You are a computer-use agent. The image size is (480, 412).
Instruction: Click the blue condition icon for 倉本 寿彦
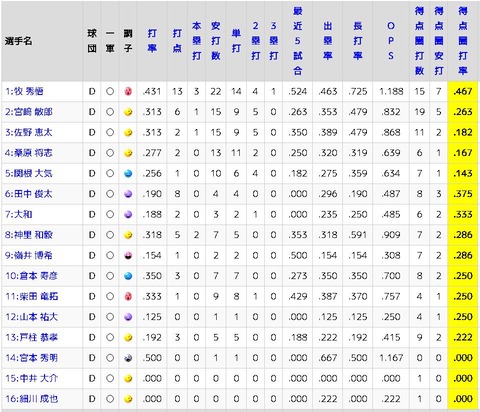coord(128,276)
